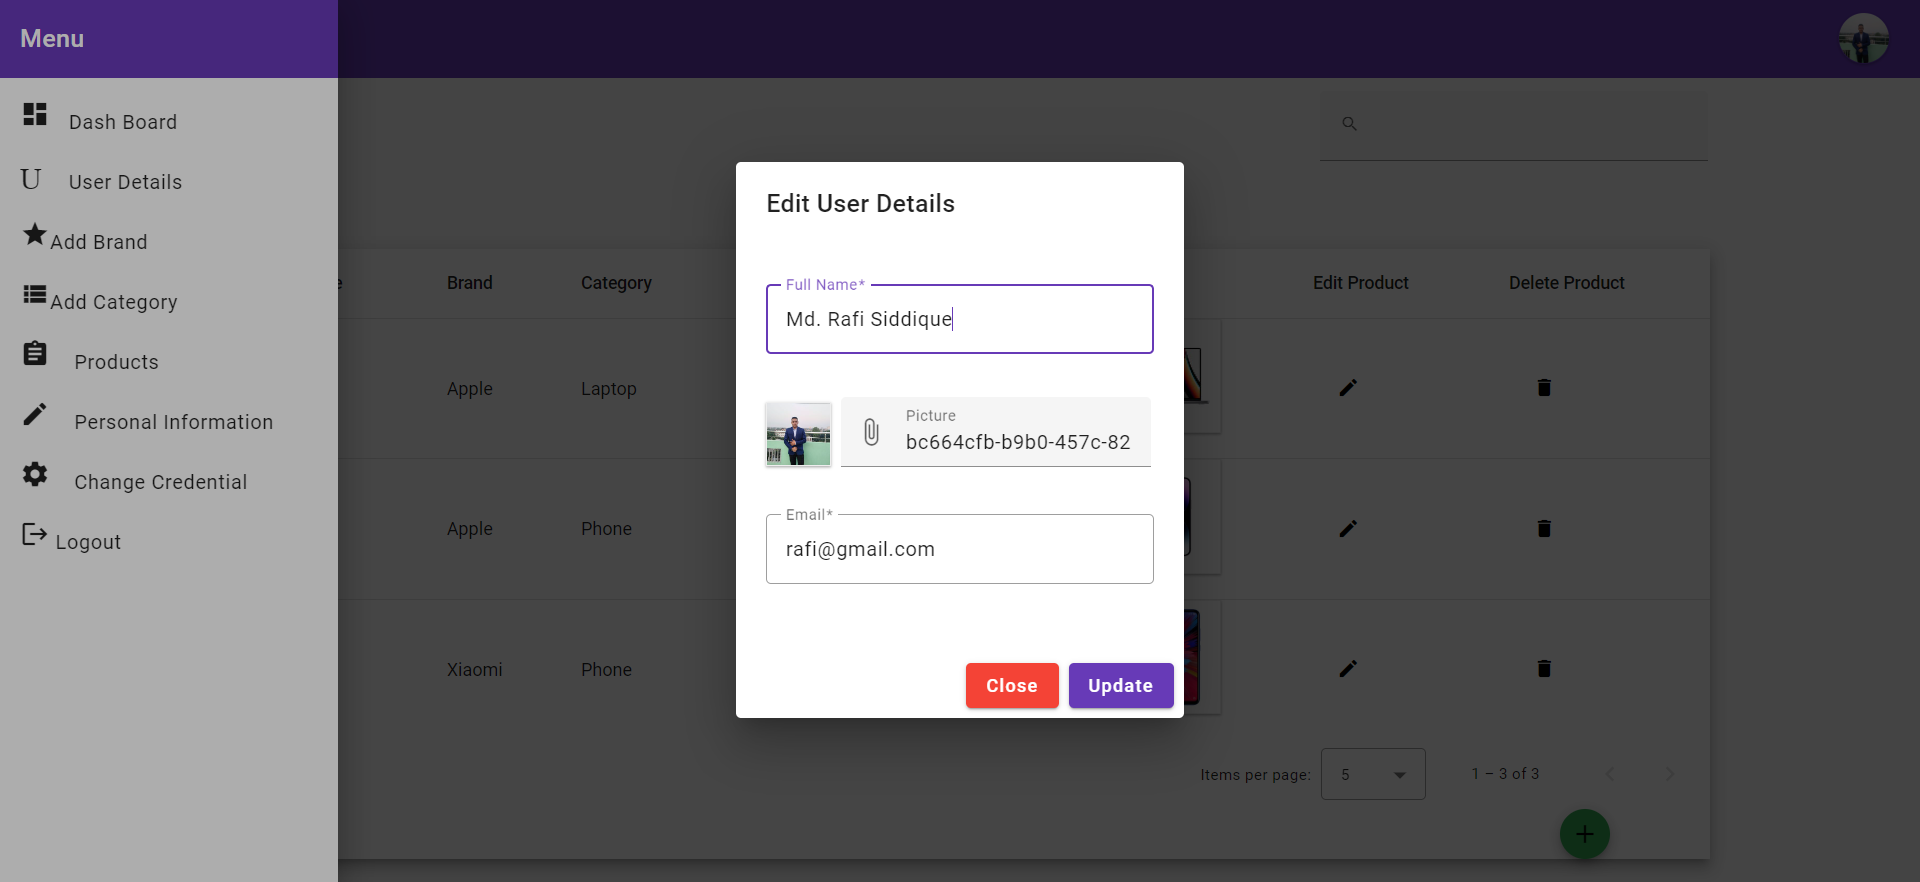Select the Personal Information pencil icon
Image resolution: width=1920 pixels, height=882 pixels.
point(34,414)
